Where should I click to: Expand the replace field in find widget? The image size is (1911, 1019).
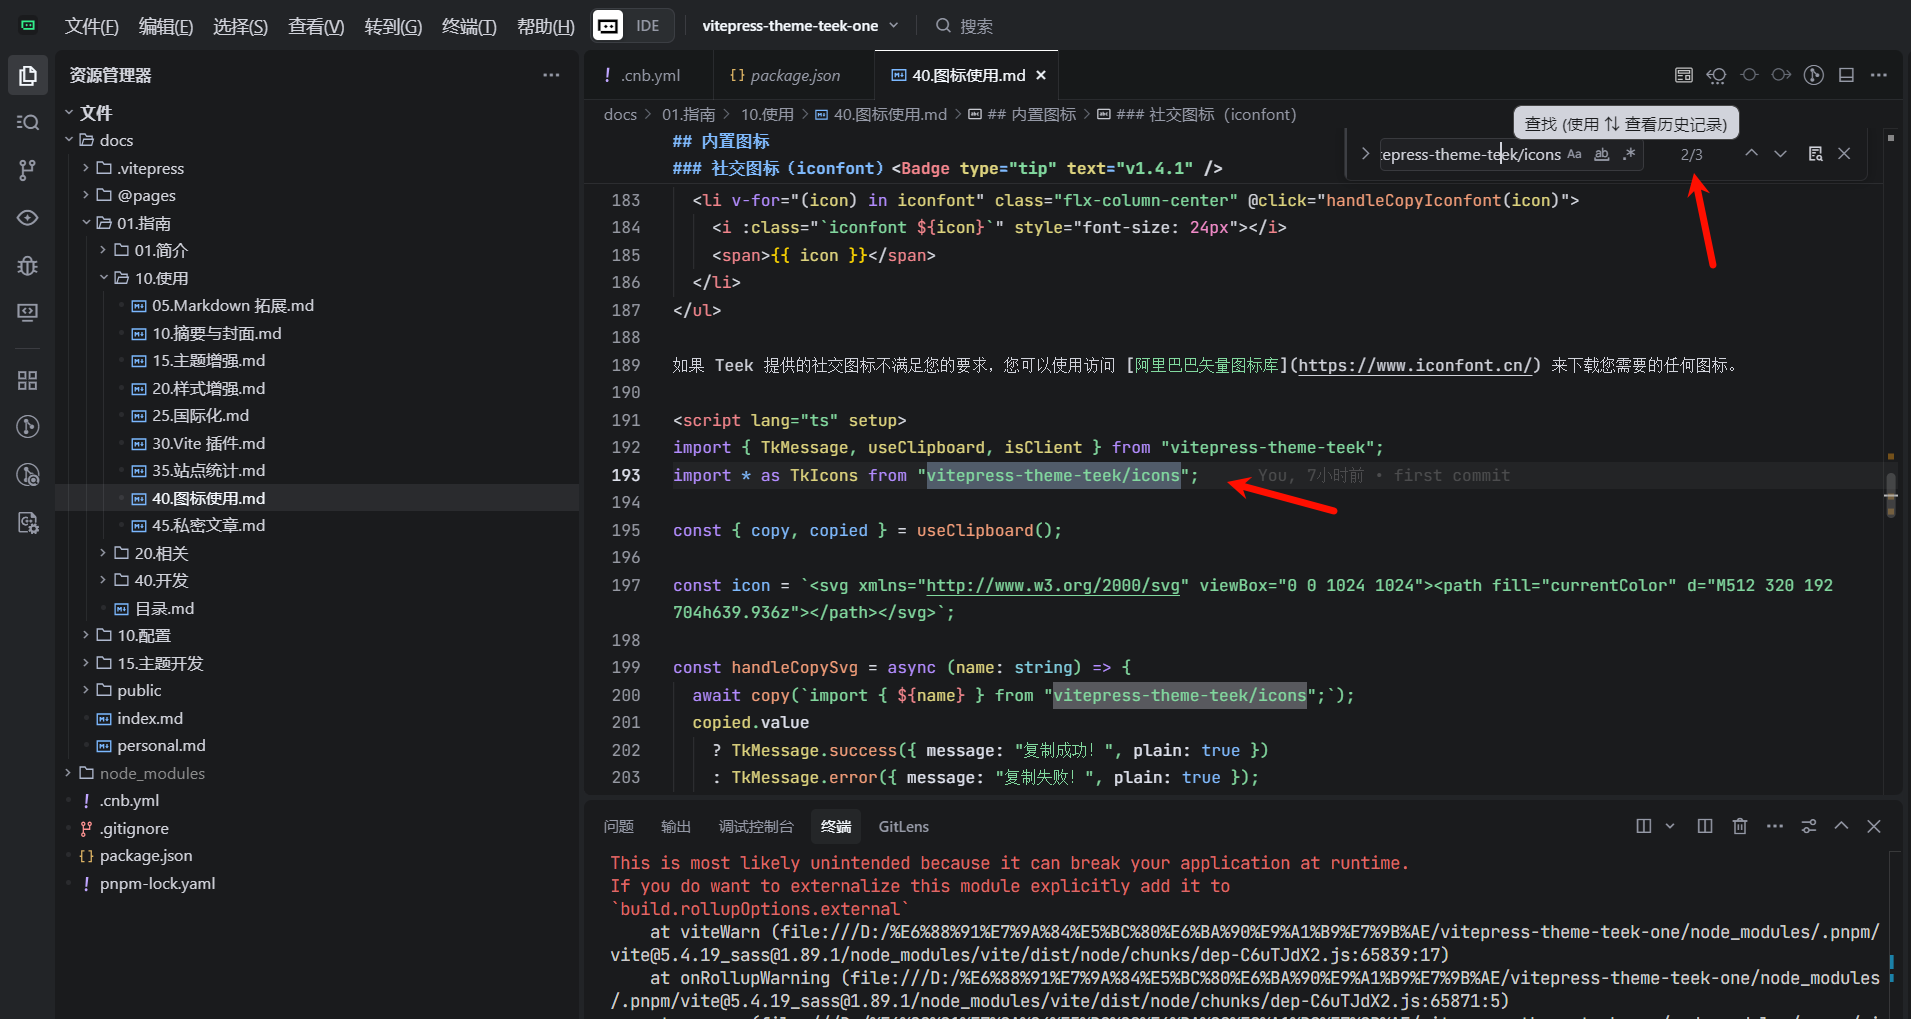pos(1365,154)
